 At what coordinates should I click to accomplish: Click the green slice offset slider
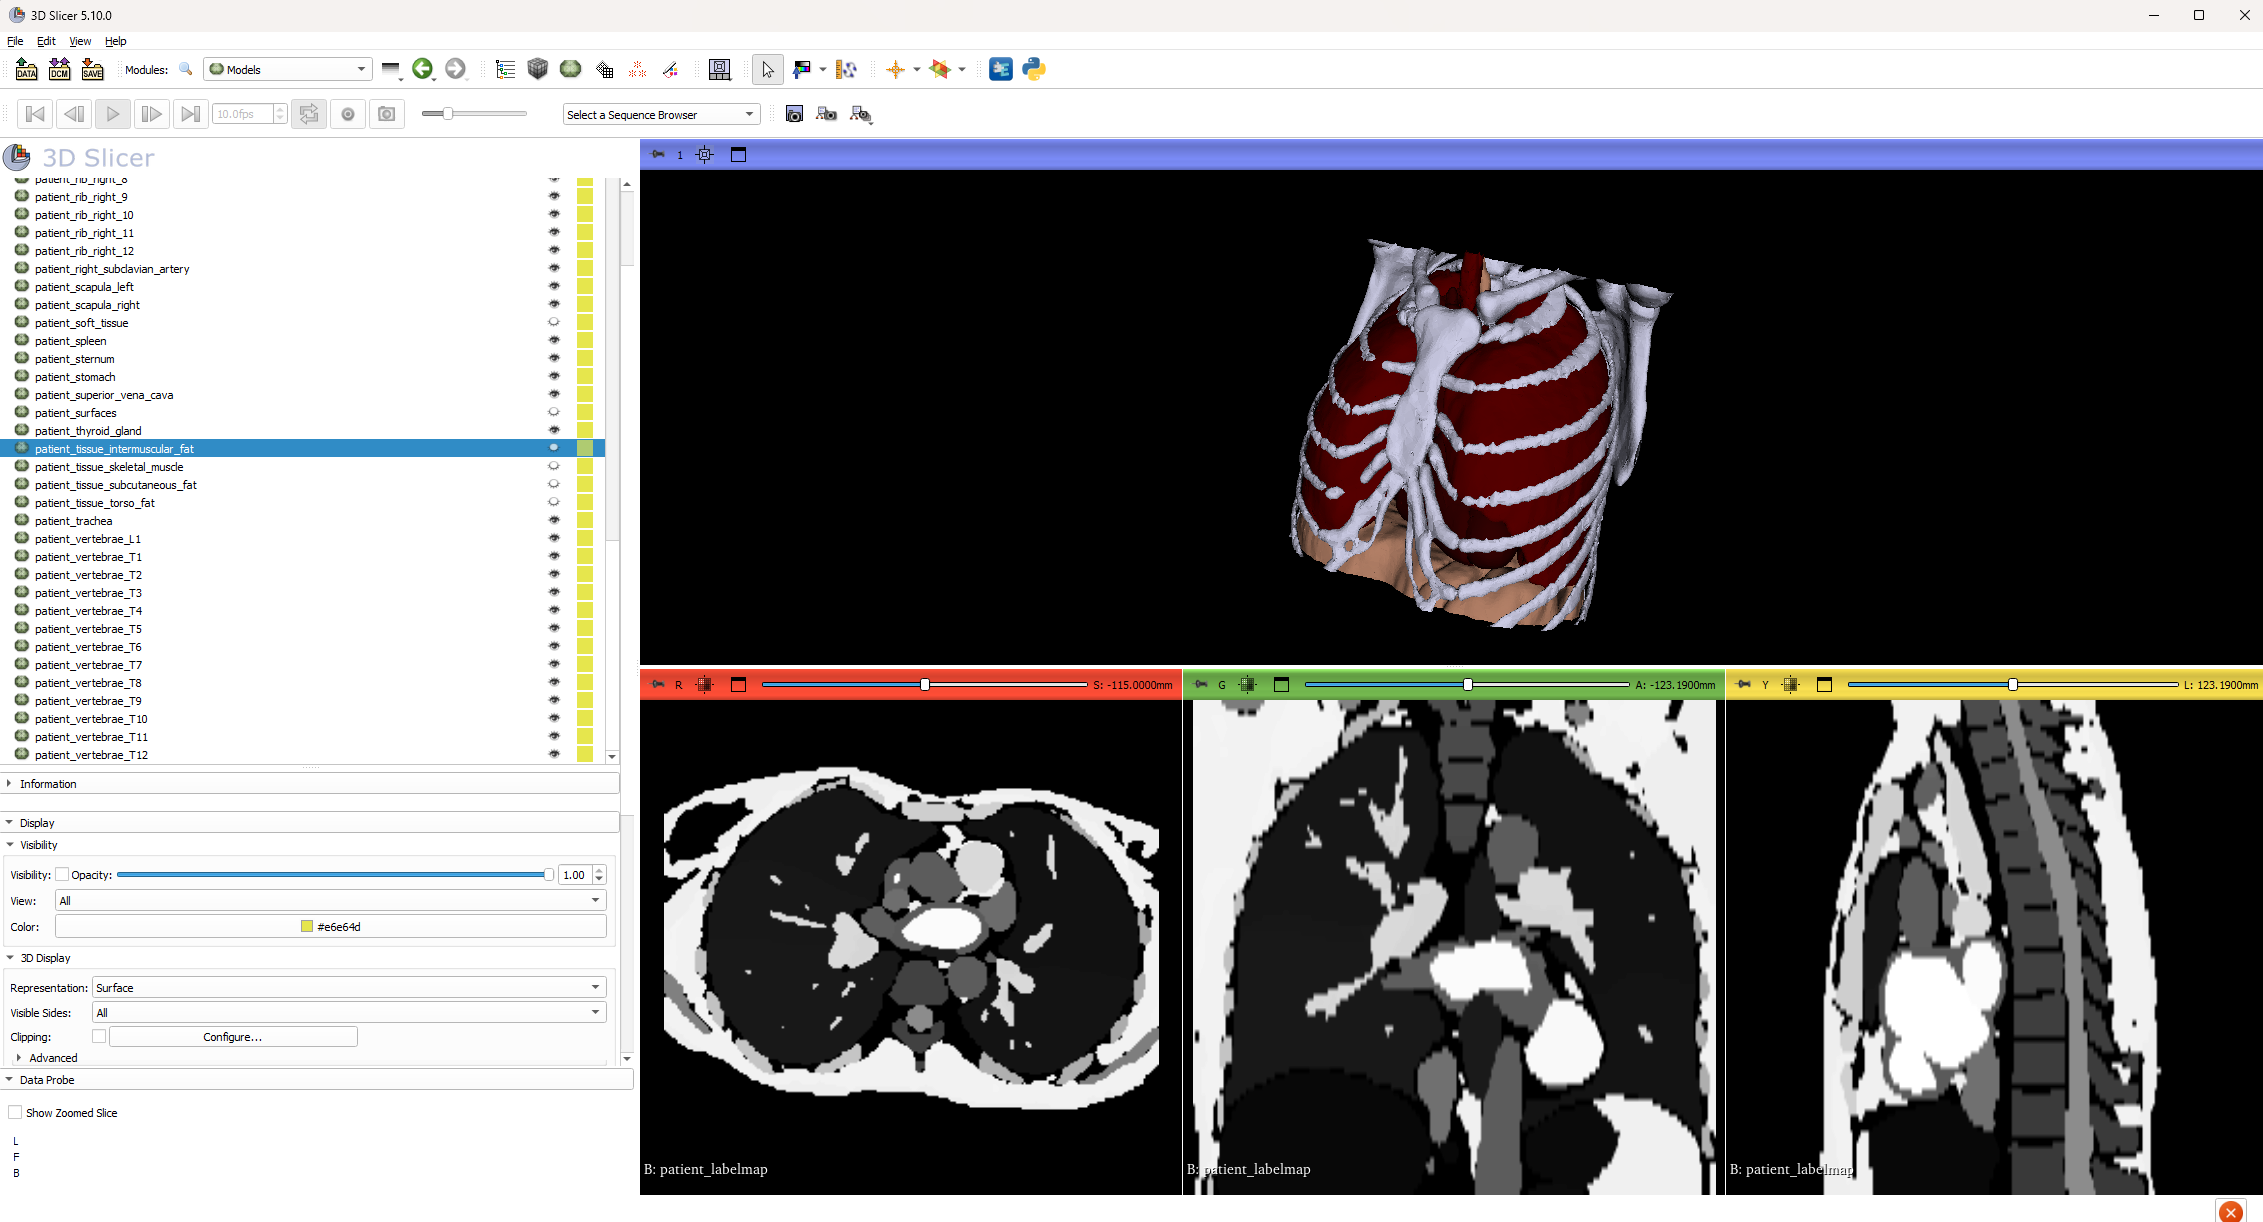(x=1467, y=685)
